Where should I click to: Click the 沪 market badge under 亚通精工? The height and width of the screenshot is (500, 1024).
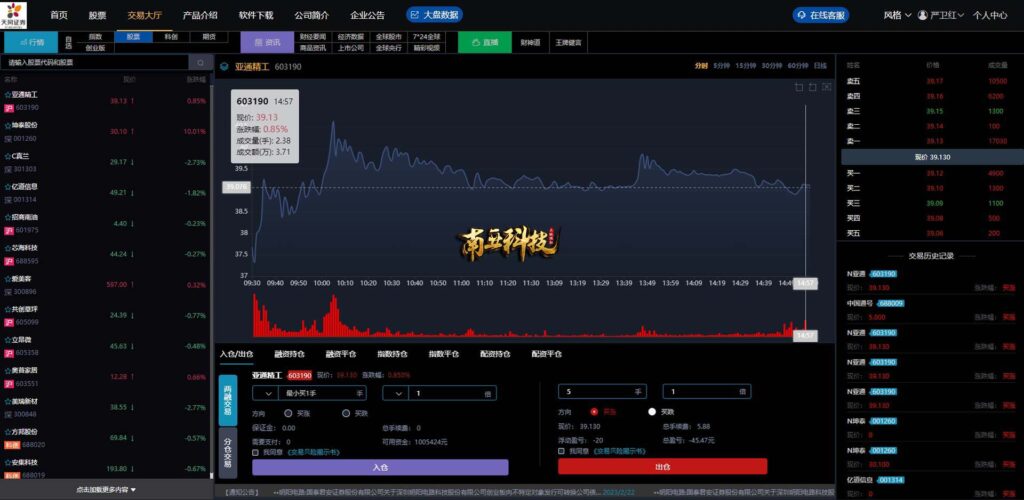tap(8, 108)
